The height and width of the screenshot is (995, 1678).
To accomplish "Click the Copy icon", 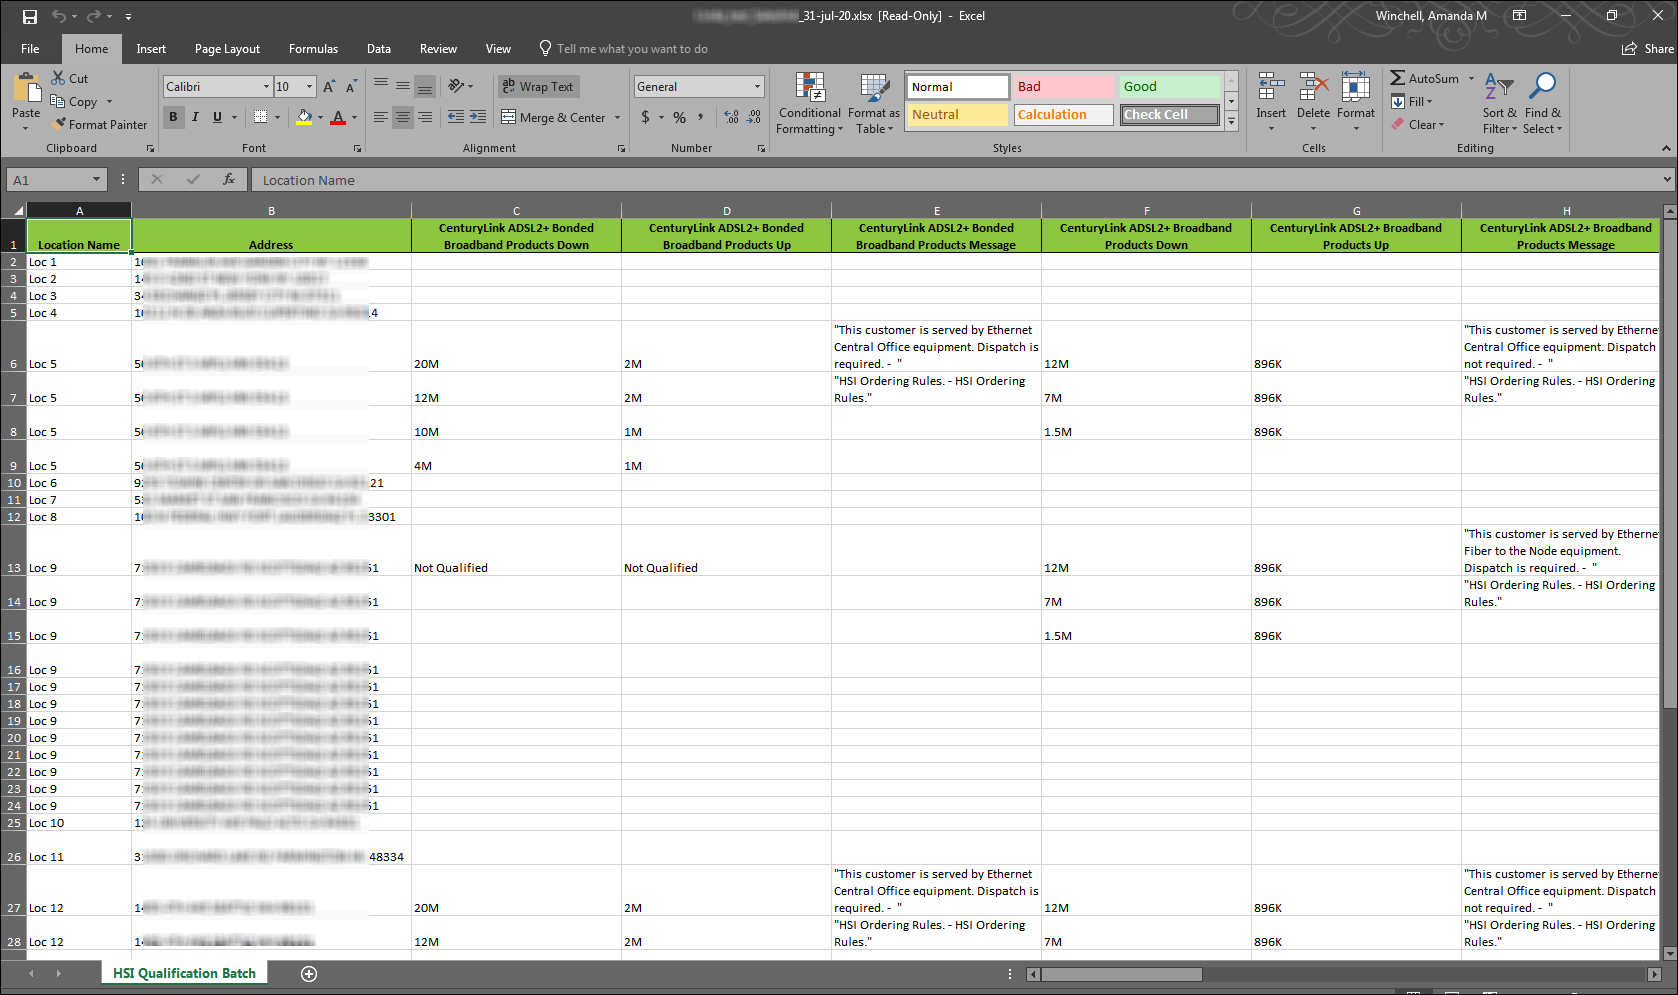I will (x=58, y=101).
